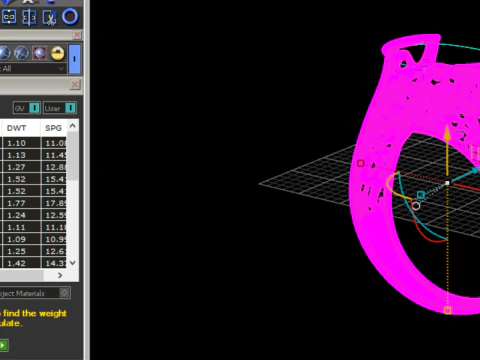Select the DWT cell showing 1.42
This screenshot has width=480, height=360.
[x=21, y=263]
